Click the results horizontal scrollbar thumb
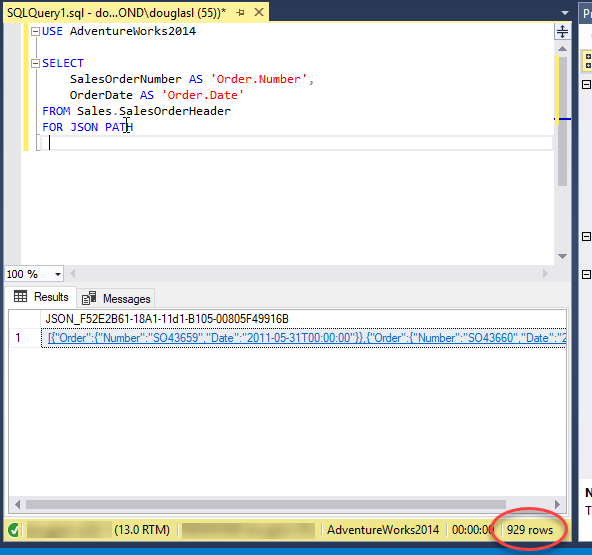Image resolution: width=592 pixels, height=555 pixels. tap(266, 504)
